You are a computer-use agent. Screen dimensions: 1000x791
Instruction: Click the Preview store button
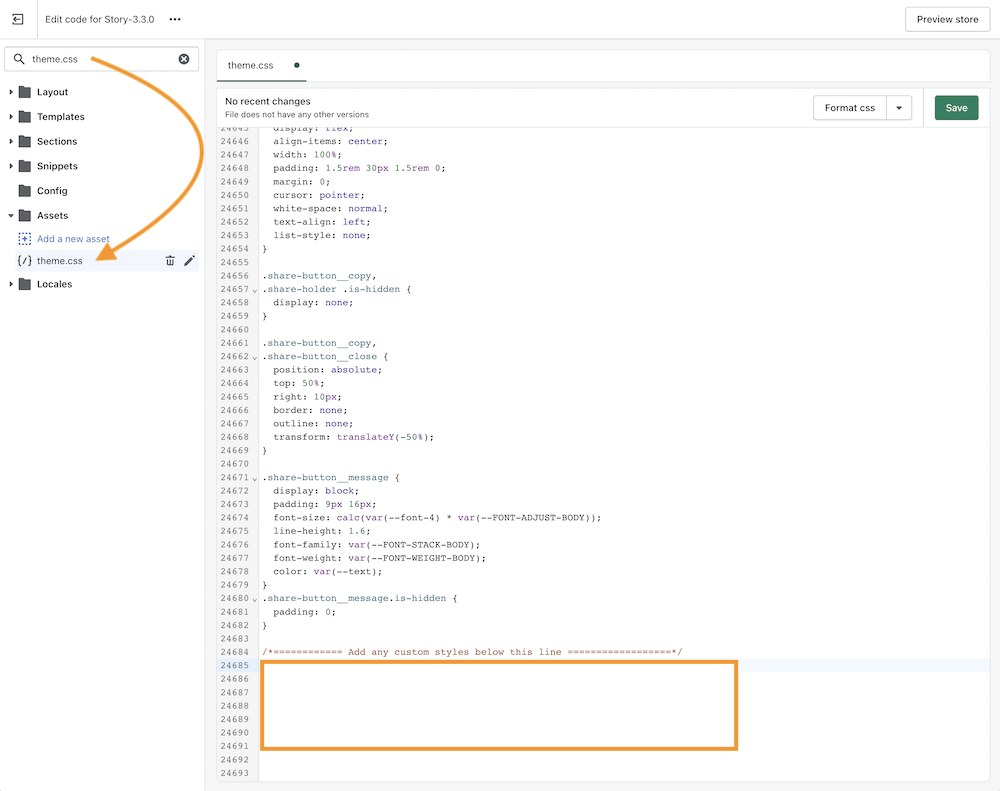(947, 19)
